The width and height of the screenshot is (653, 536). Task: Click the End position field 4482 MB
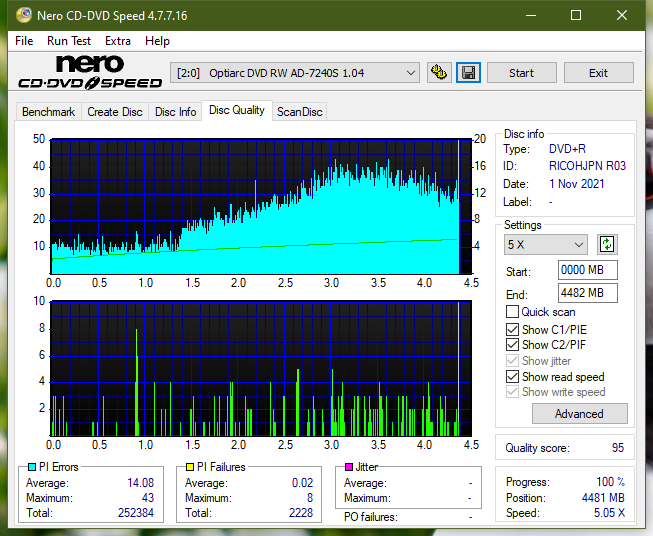tap(588, 293)
